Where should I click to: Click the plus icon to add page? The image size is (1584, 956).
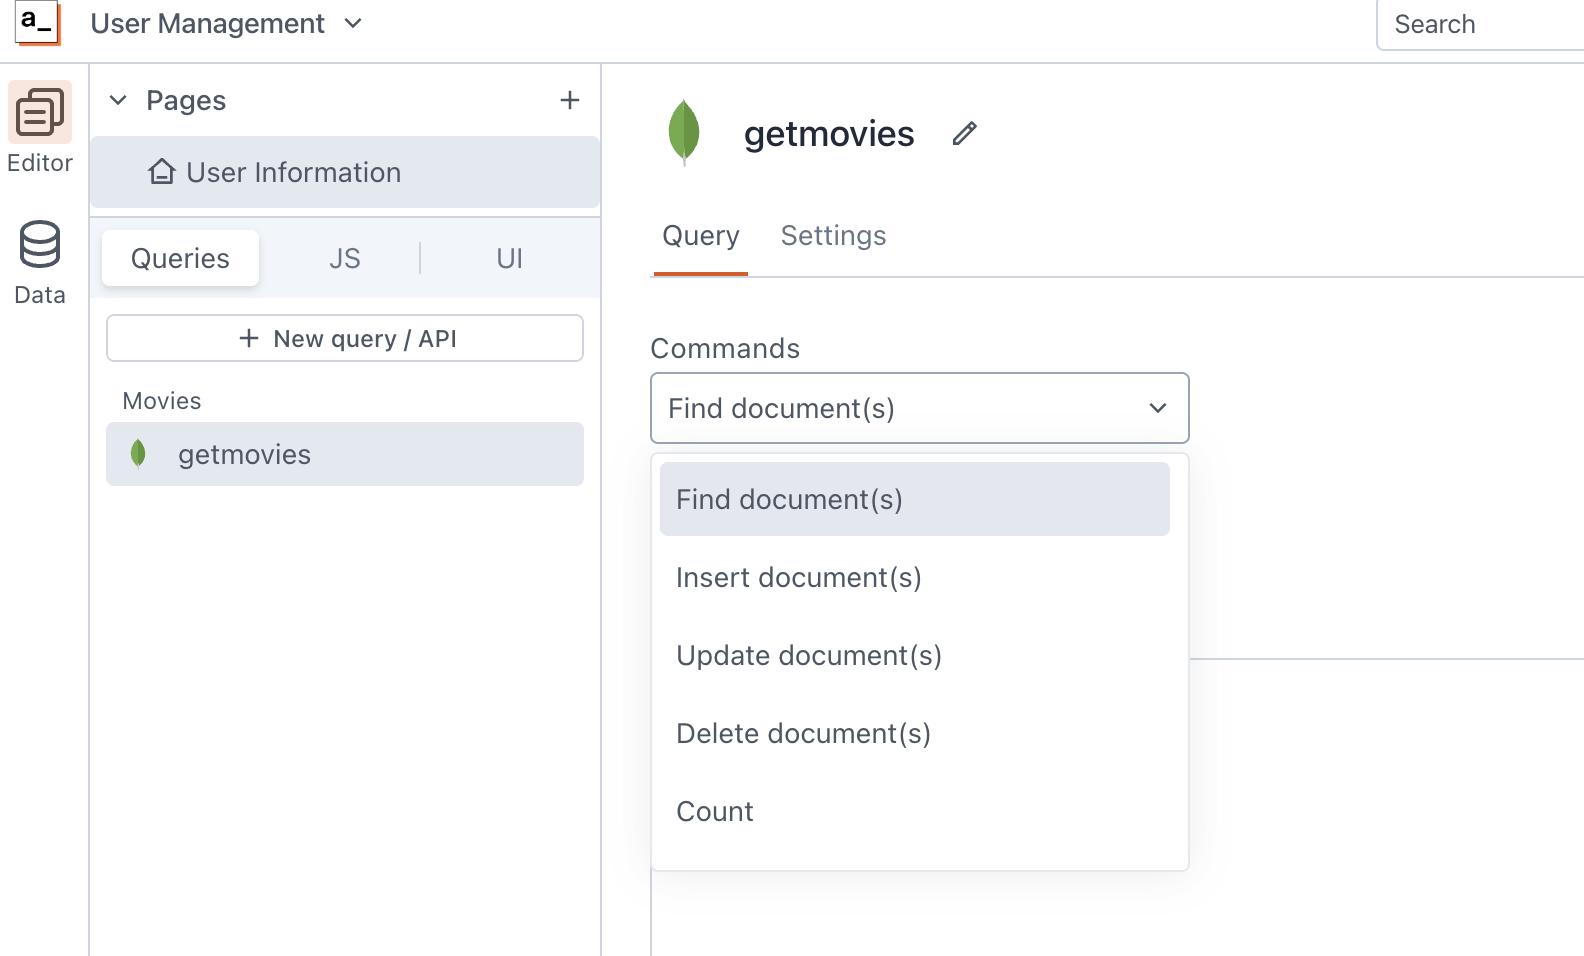tap(570, 100)
